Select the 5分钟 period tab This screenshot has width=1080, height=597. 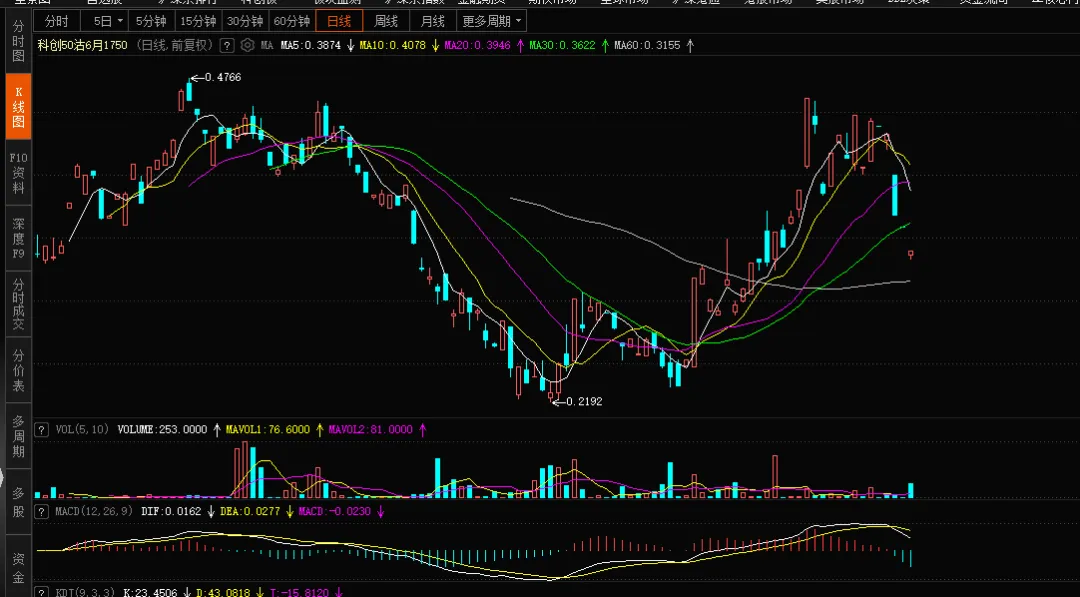[151, 21]
